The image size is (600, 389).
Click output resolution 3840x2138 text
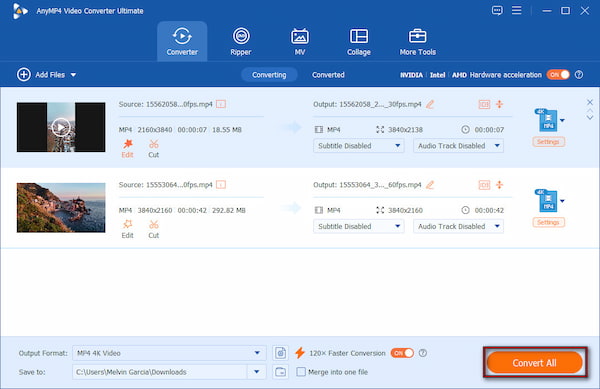pos(405,130)
